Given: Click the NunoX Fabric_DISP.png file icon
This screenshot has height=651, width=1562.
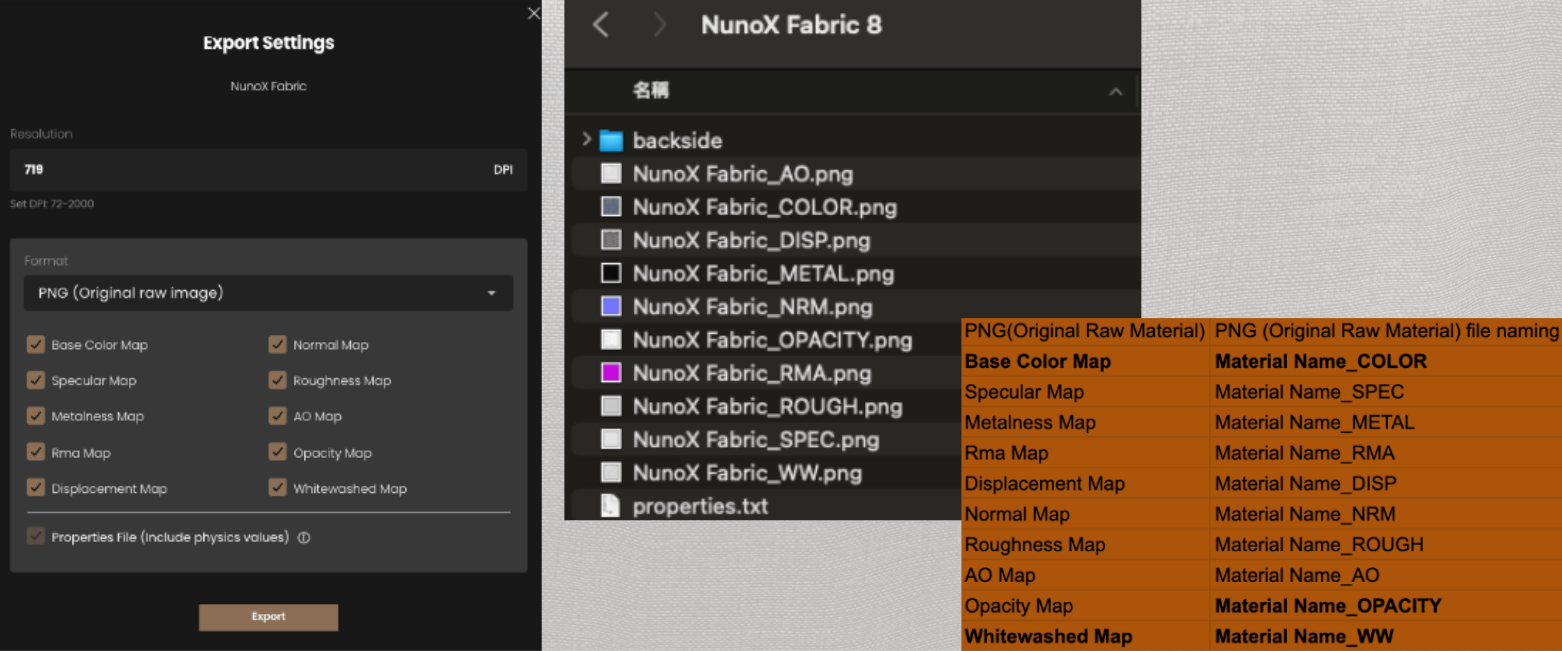Looking at the screenshot, I should point(611,240).
